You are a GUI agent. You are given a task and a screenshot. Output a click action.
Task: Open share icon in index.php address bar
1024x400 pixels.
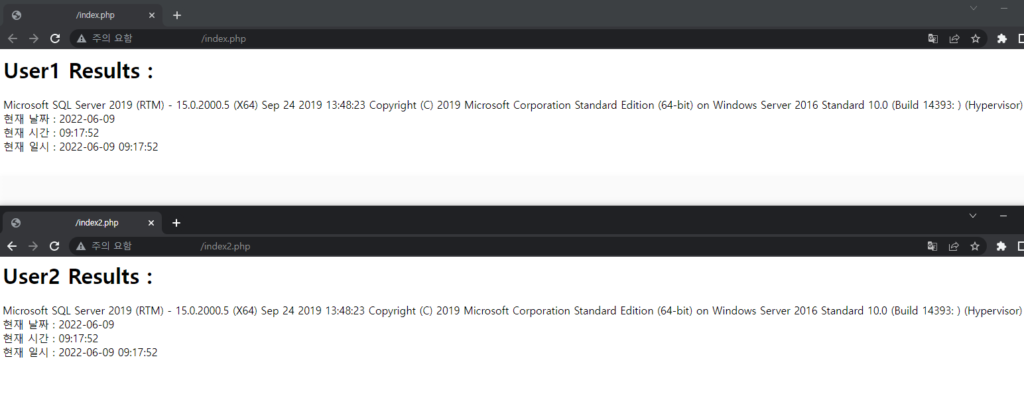[954, 39]
